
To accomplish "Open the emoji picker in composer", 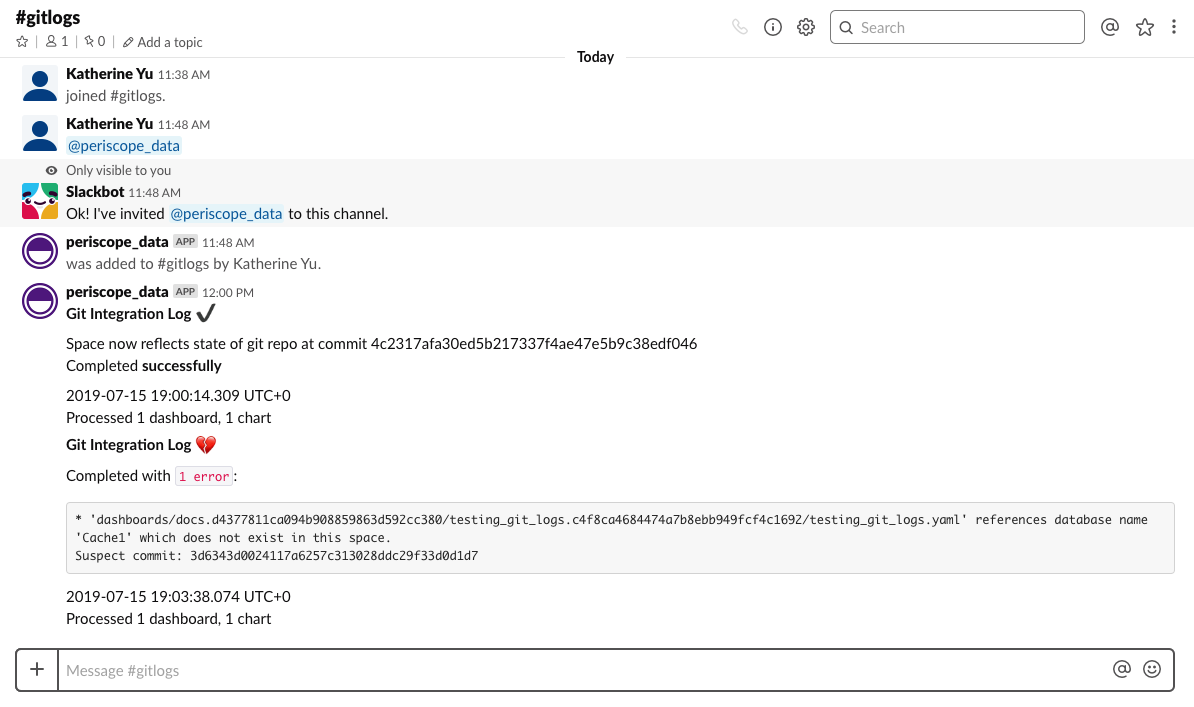I will tap(1152, 669).
